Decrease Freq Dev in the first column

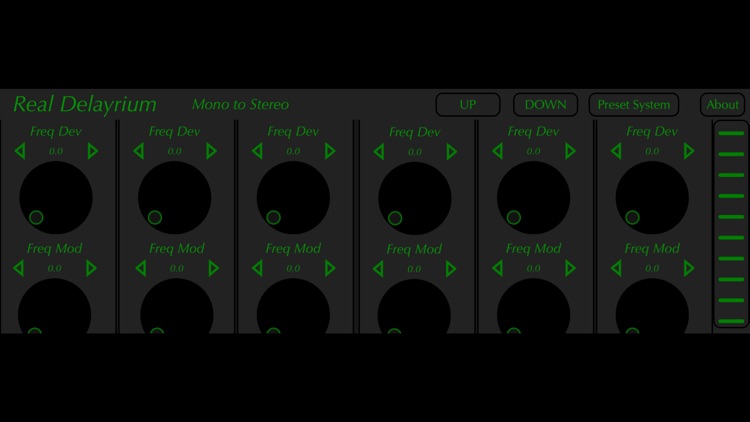click(x=20, y=151)
